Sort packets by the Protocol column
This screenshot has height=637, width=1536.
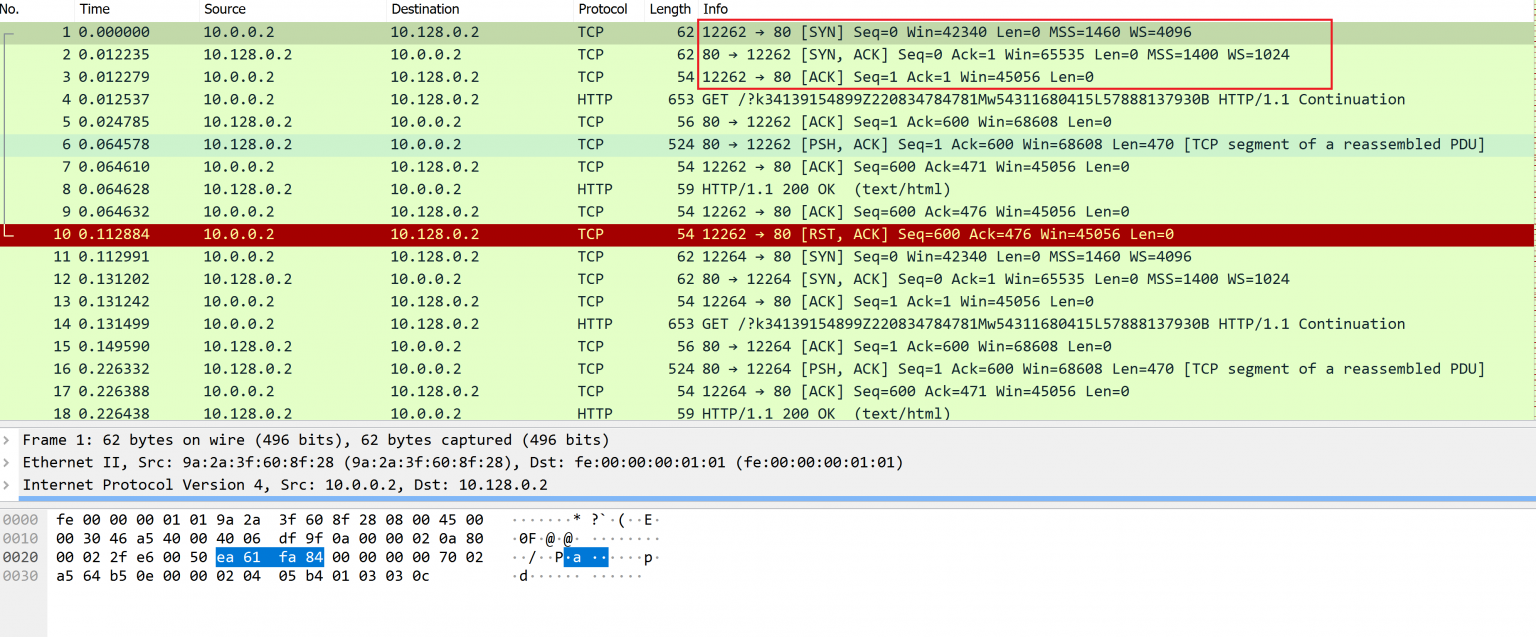(x=604, y=9)
